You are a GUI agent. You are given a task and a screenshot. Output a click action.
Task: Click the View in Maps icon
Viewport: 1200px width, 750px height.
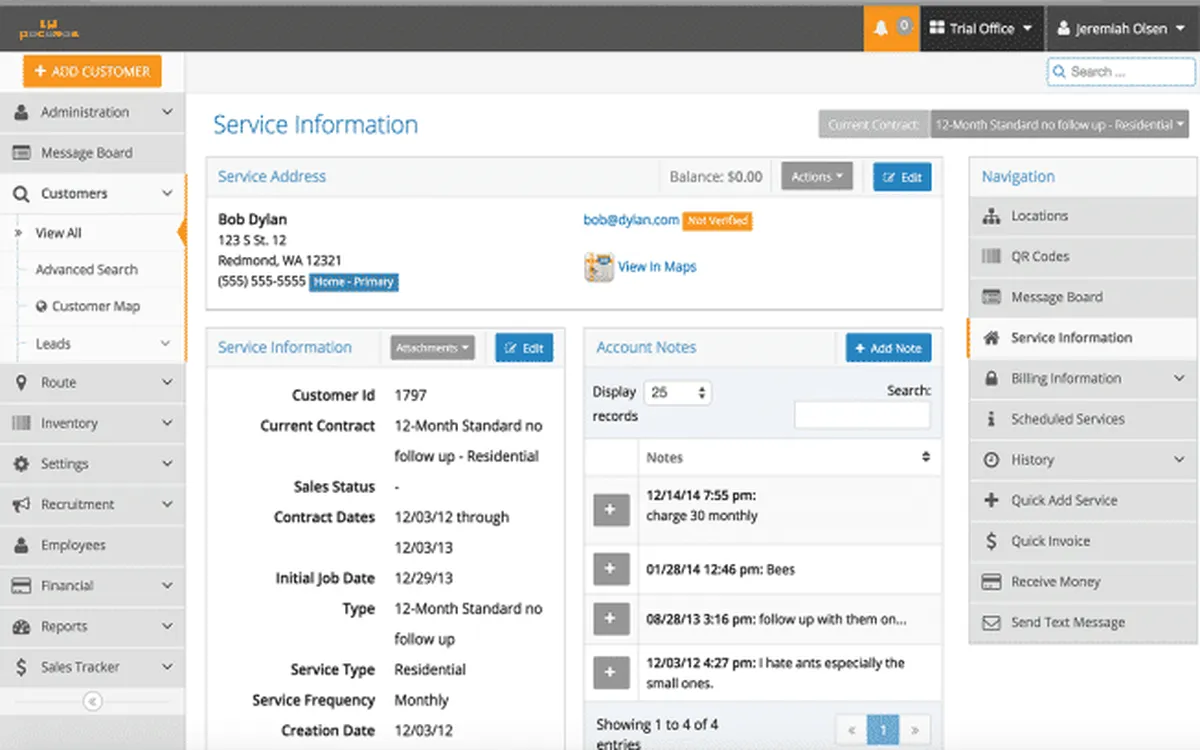click(x=599, y=267)
